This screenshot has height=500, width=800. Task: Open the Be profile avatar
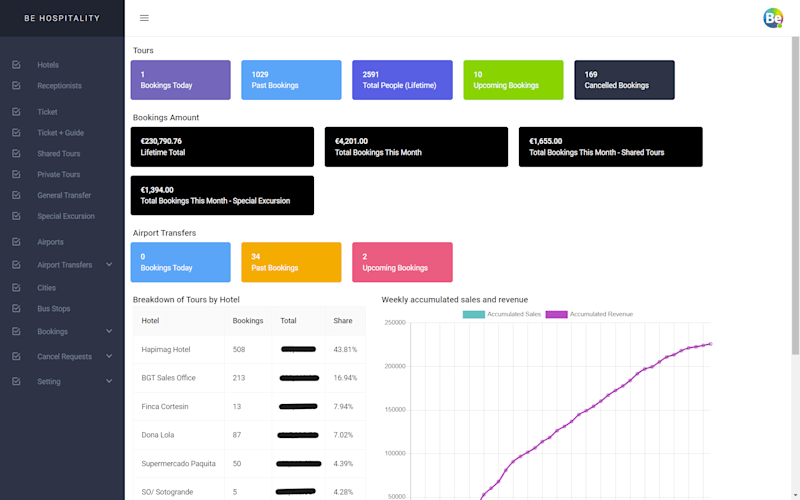(x=773, y=18)
